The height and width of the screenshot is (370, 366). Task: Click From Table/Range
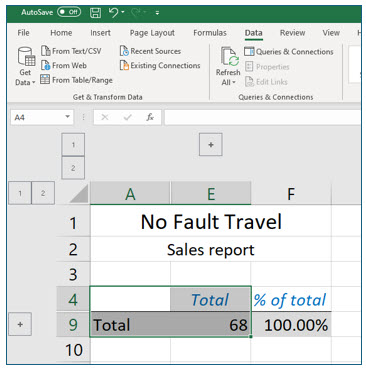76,80
